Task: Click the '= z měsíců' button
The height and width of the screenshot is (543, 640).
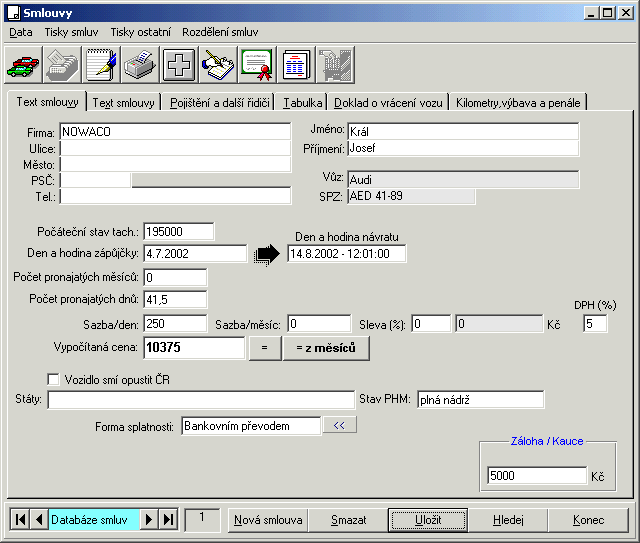Action: 326,348
